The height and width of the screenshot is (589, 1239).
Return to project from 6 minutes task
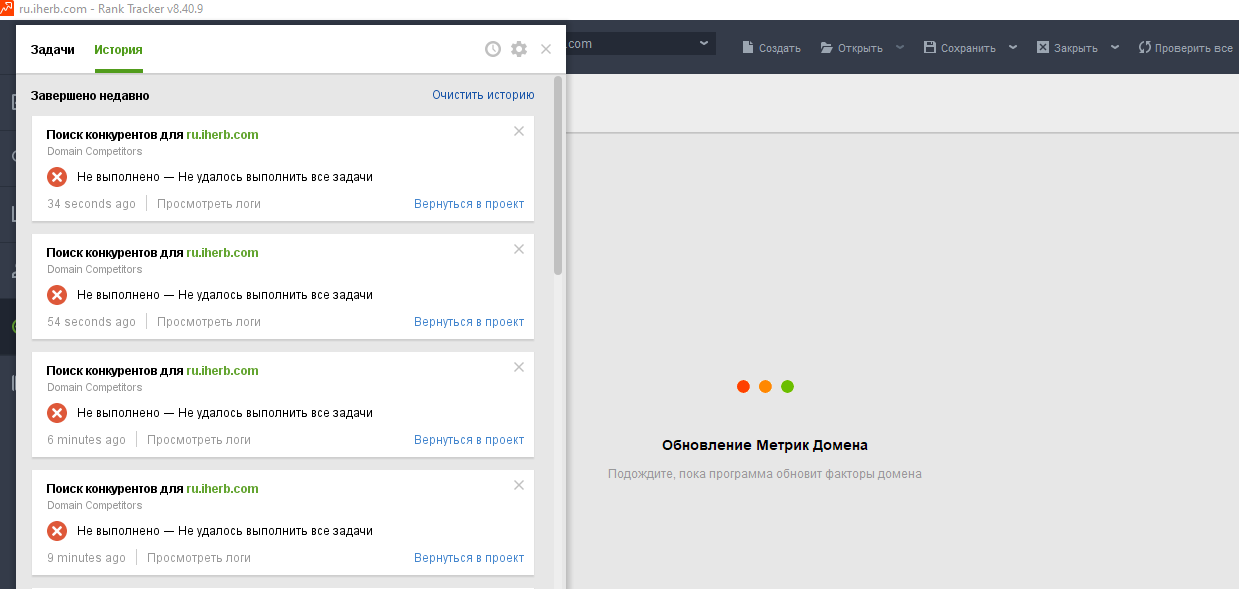[x=469, y=440]
